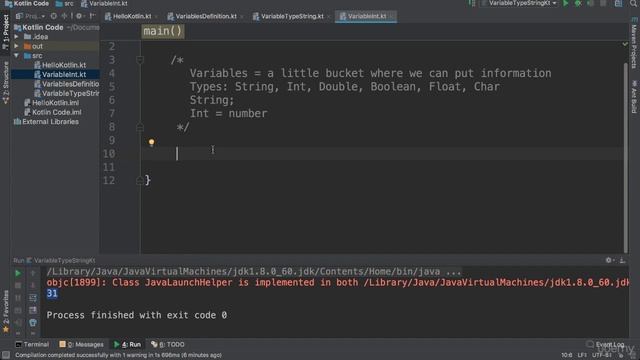Toggle Ant Build side panel
The image size is (640, 360).
[634, 97]
